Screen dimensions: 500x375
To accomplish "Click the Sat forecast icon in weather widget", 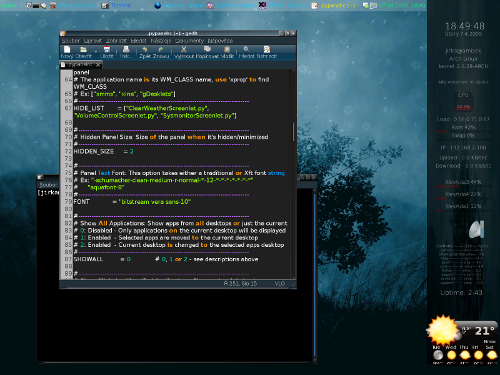I will point(491,355).
